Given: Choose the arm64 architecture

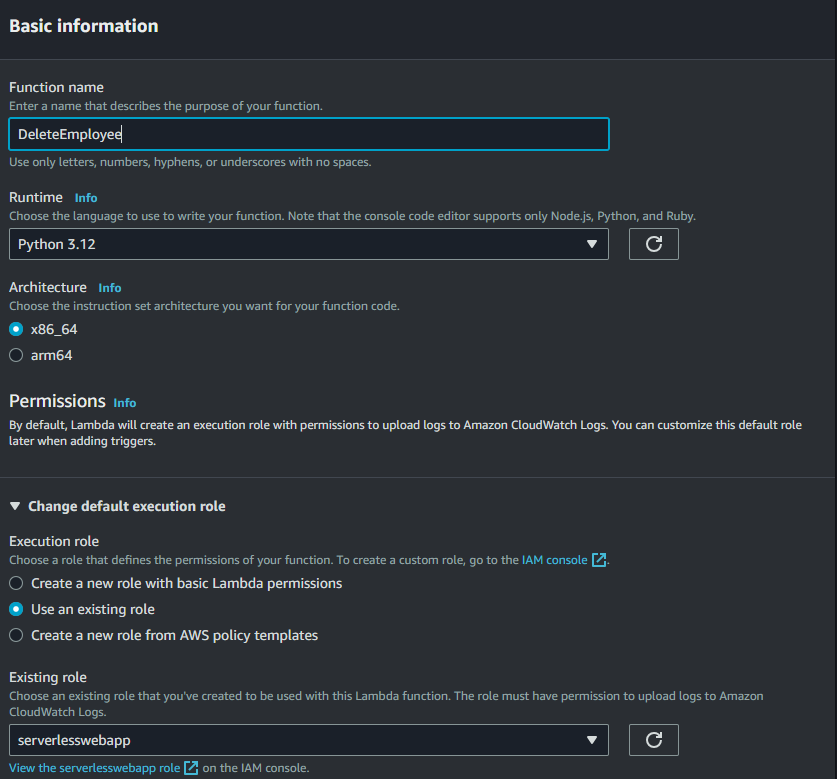Looking at the screenshot, I should (x=16, y=355).
